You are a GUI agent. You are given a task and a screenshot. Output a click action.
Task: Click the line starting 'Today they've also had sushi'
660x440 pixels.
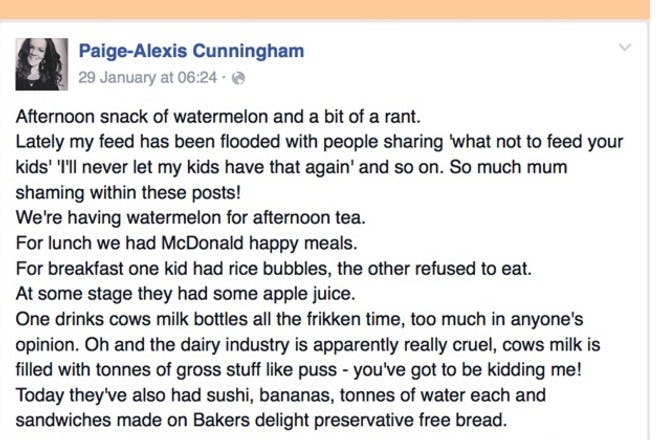click(281, 395)
